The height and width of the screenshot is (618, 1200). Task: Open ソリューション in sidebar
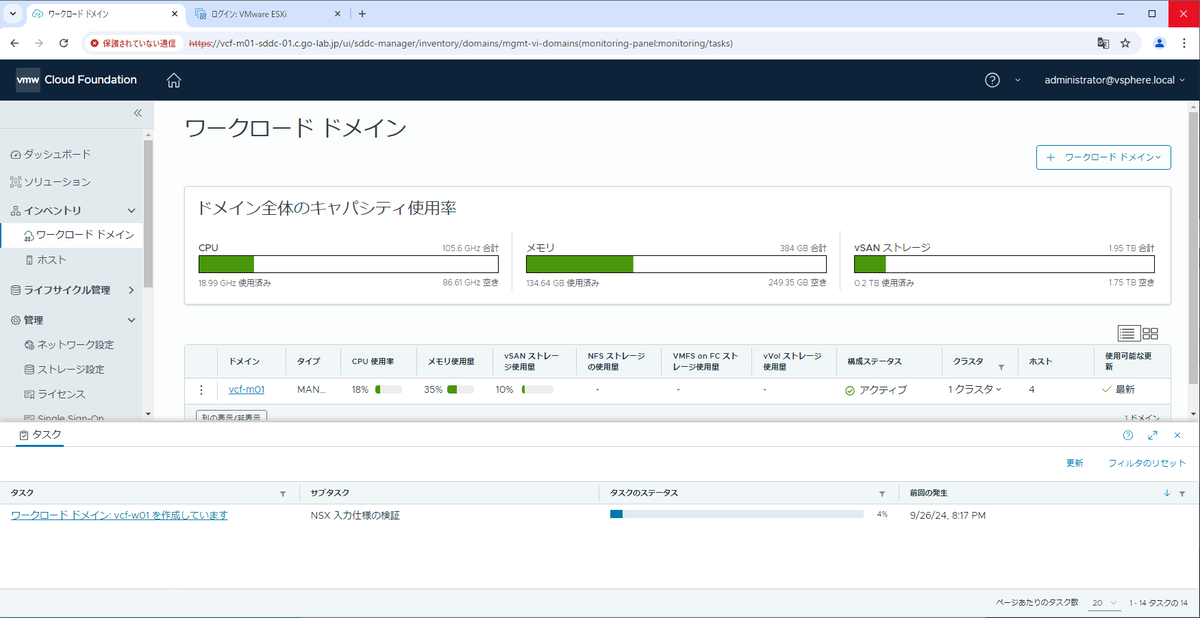click(x=57, y=182)
